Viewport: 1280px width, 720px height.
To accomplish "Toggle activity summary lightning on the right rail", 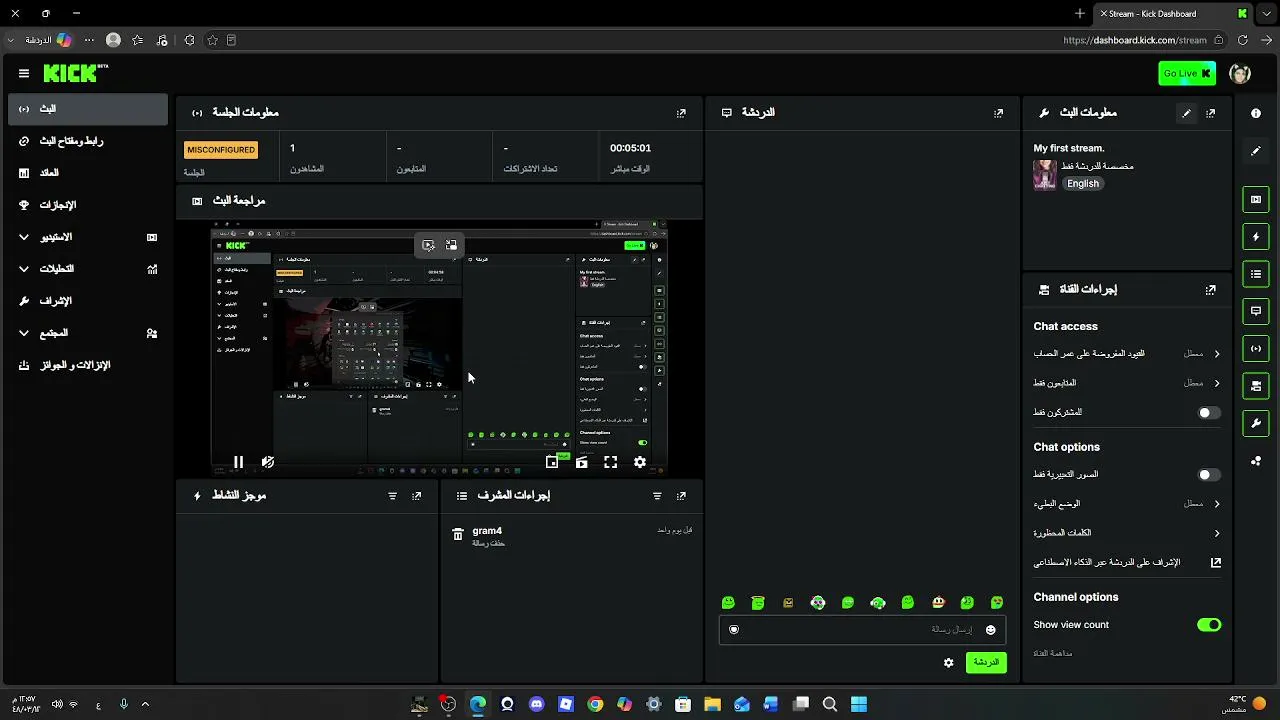I will pos(1256,237).
